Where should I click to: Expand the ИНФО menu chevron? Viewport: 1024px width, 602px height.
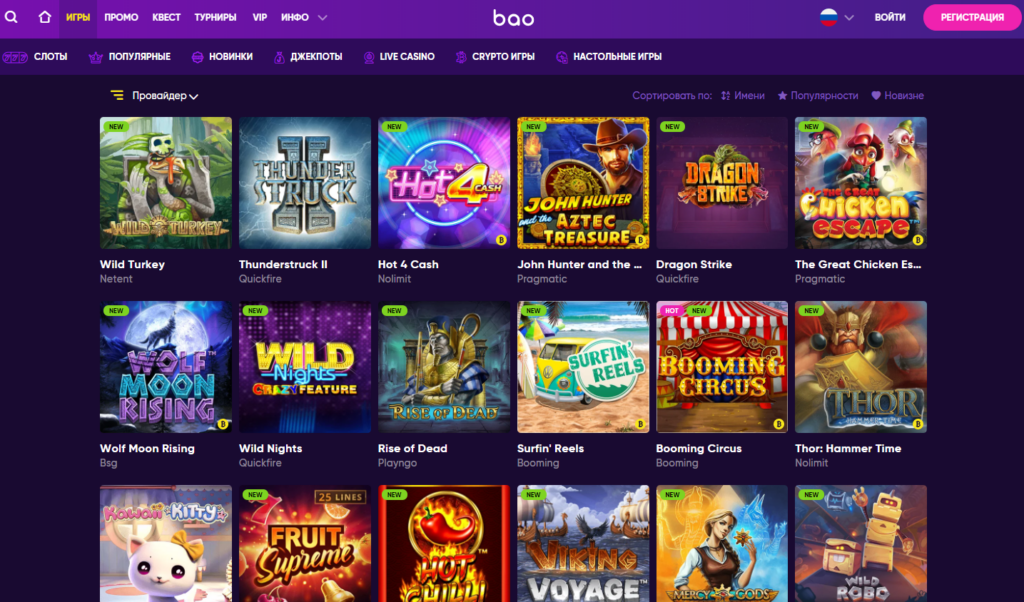tap(321, 17)
